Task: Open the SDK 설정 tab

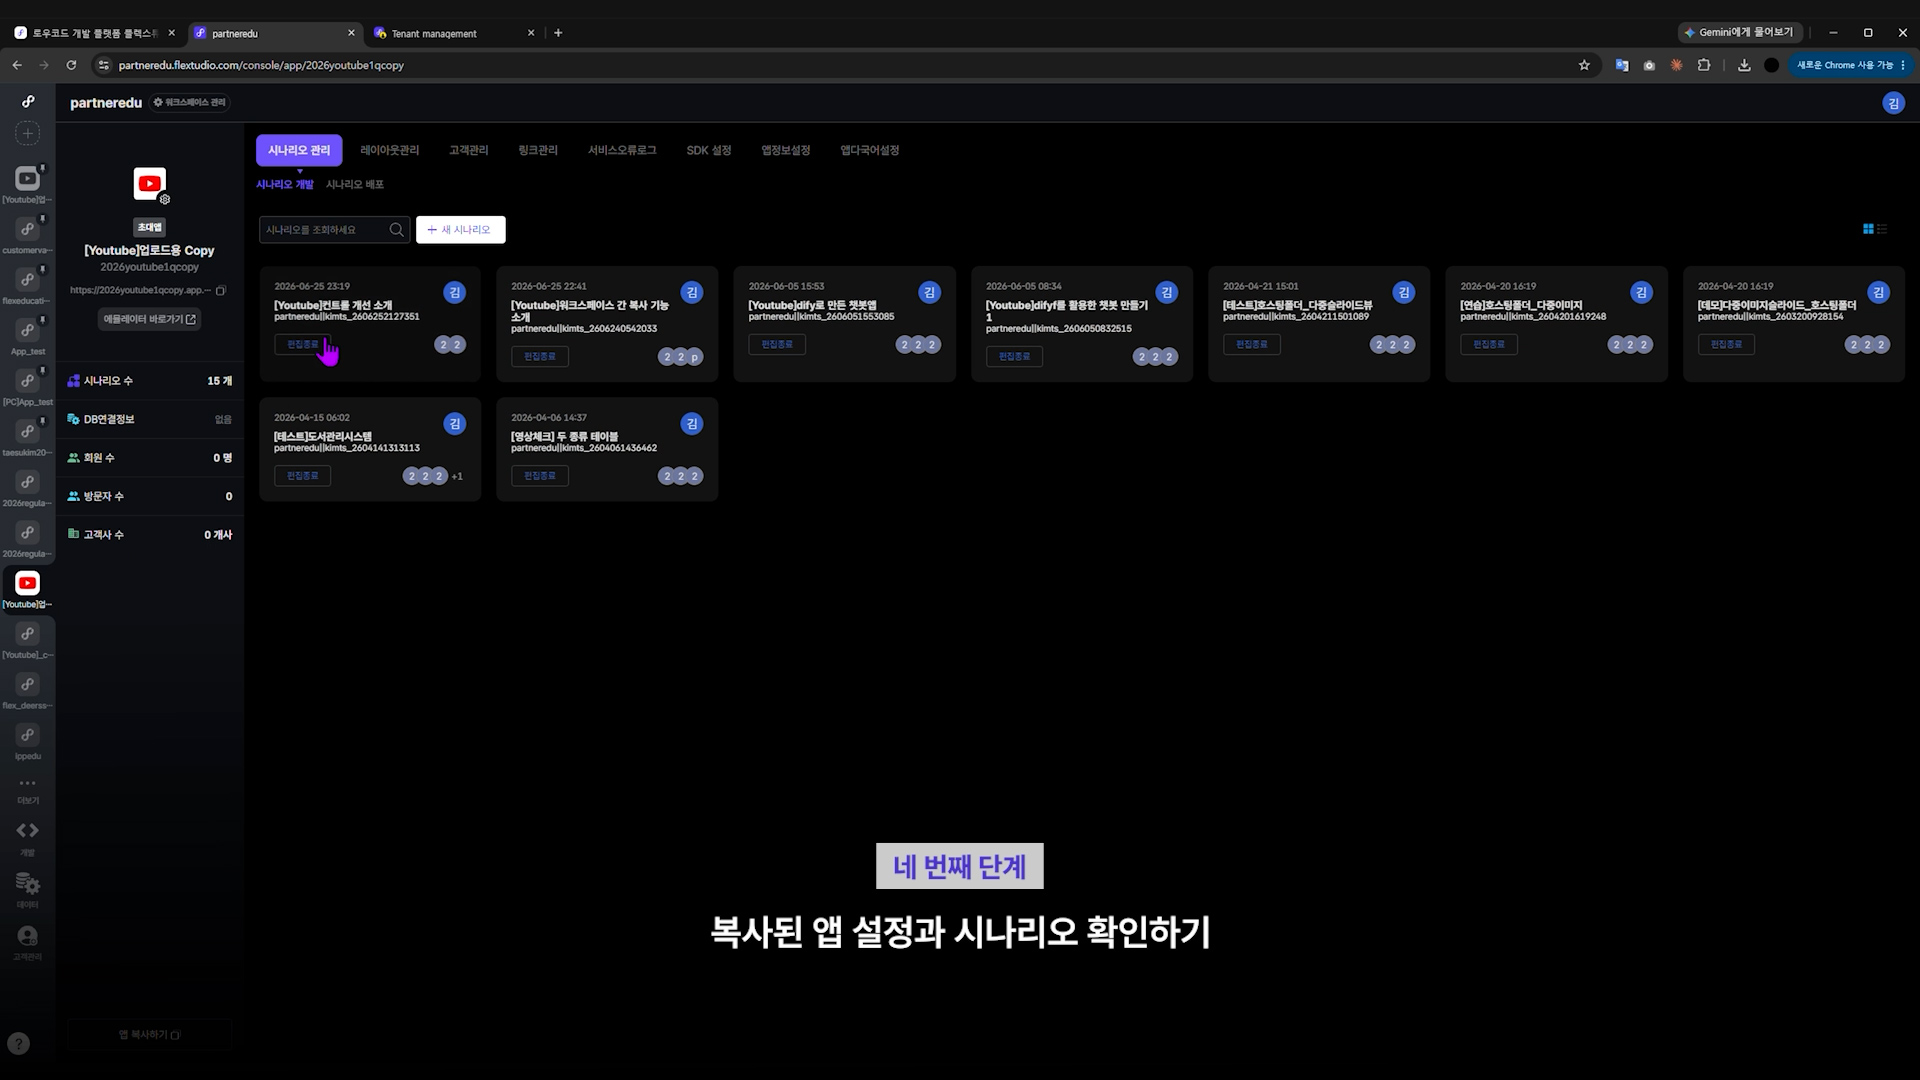Action: (x=709, y=150)
